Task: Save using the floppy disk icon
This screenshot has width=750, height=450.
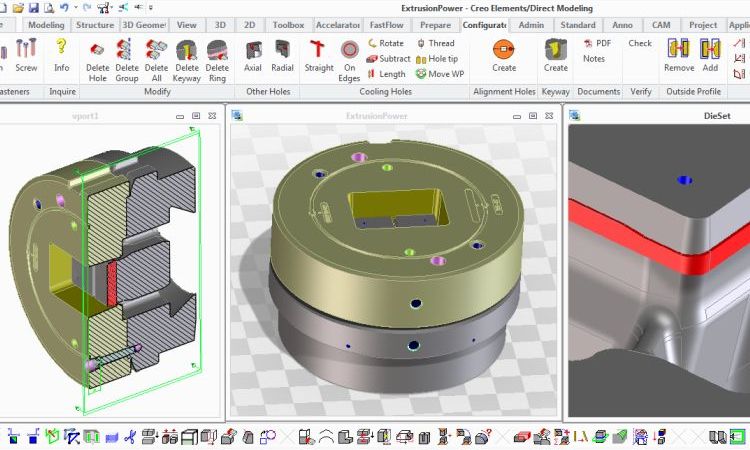Action: click(33, 8)
